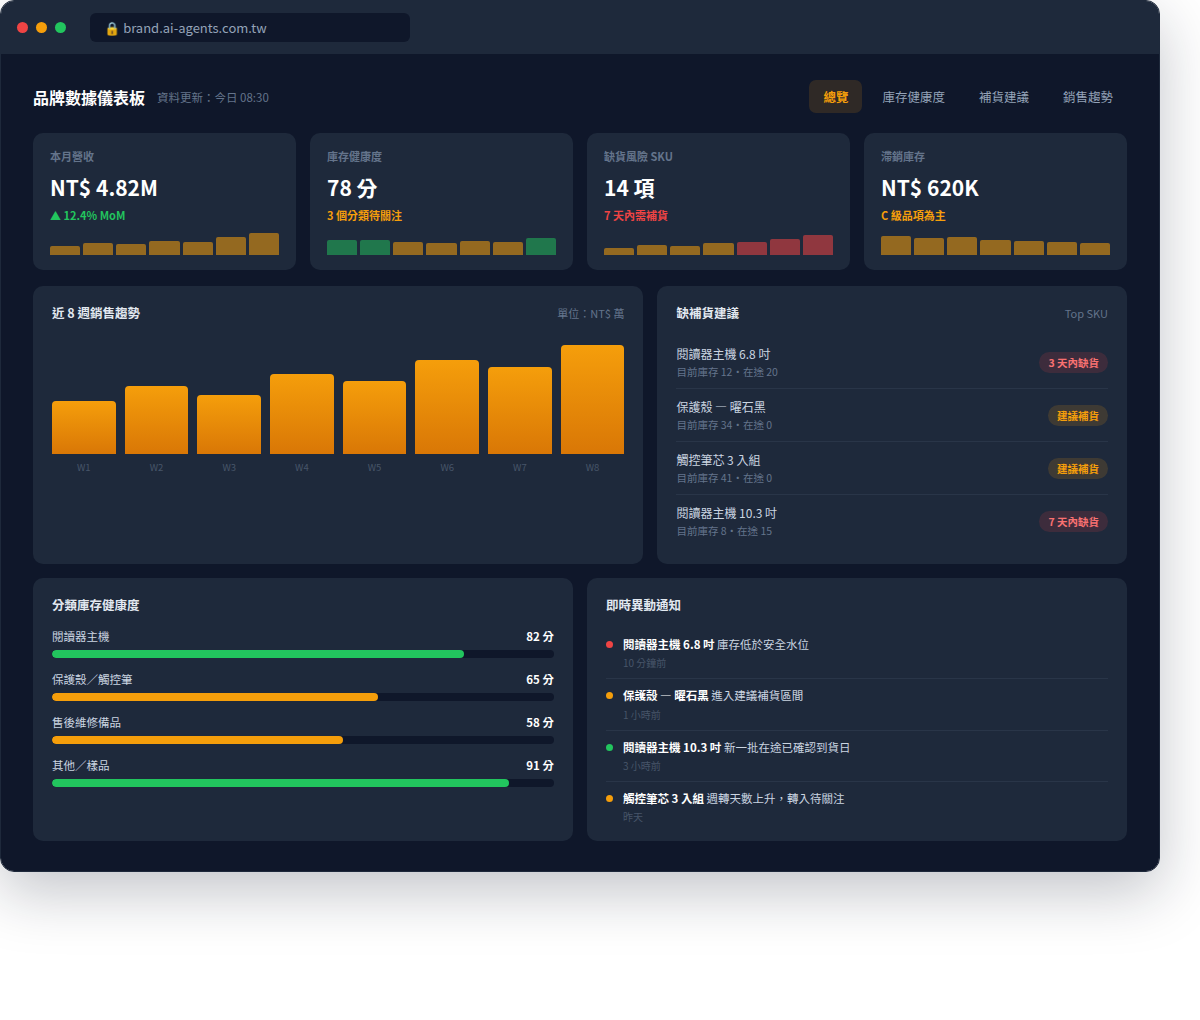
Task: Click the 91 分 score value
Action: click(x=540, y=766)
